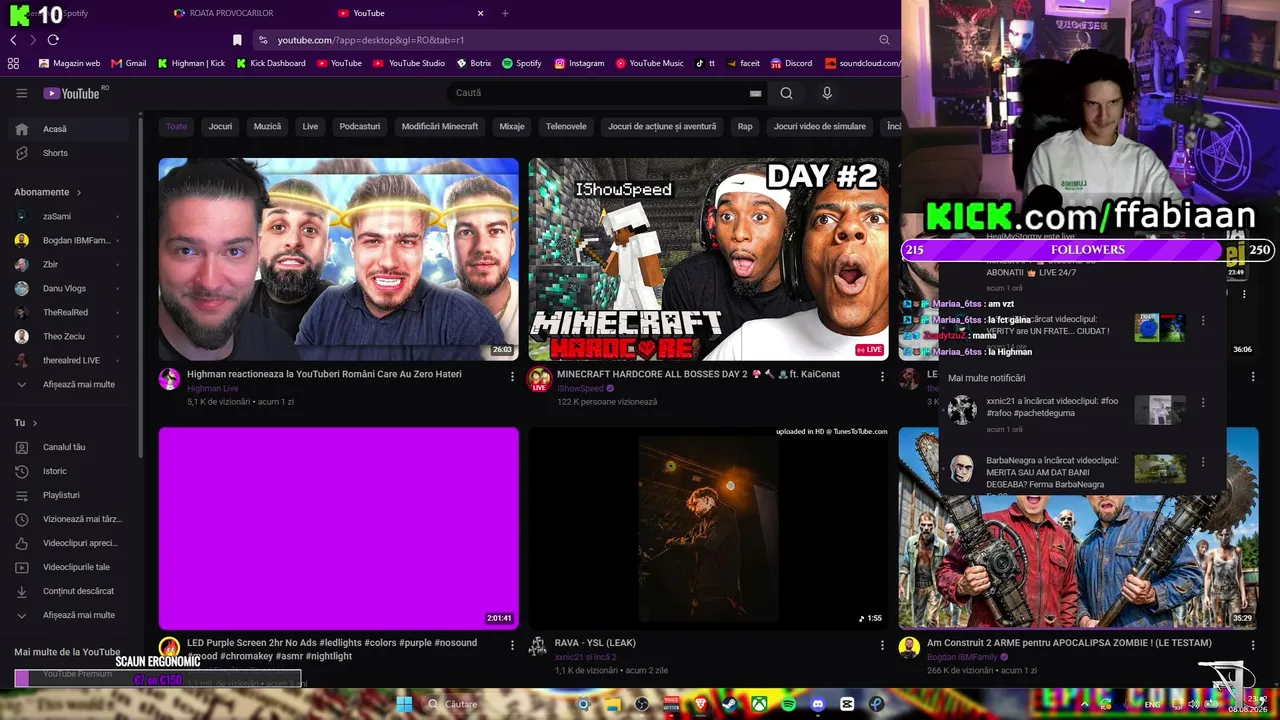Image resolution: width=1280 pixels, height=720 pixels.
Task: Select the Telenovele filter chip
Action: [x=566, y=127]
